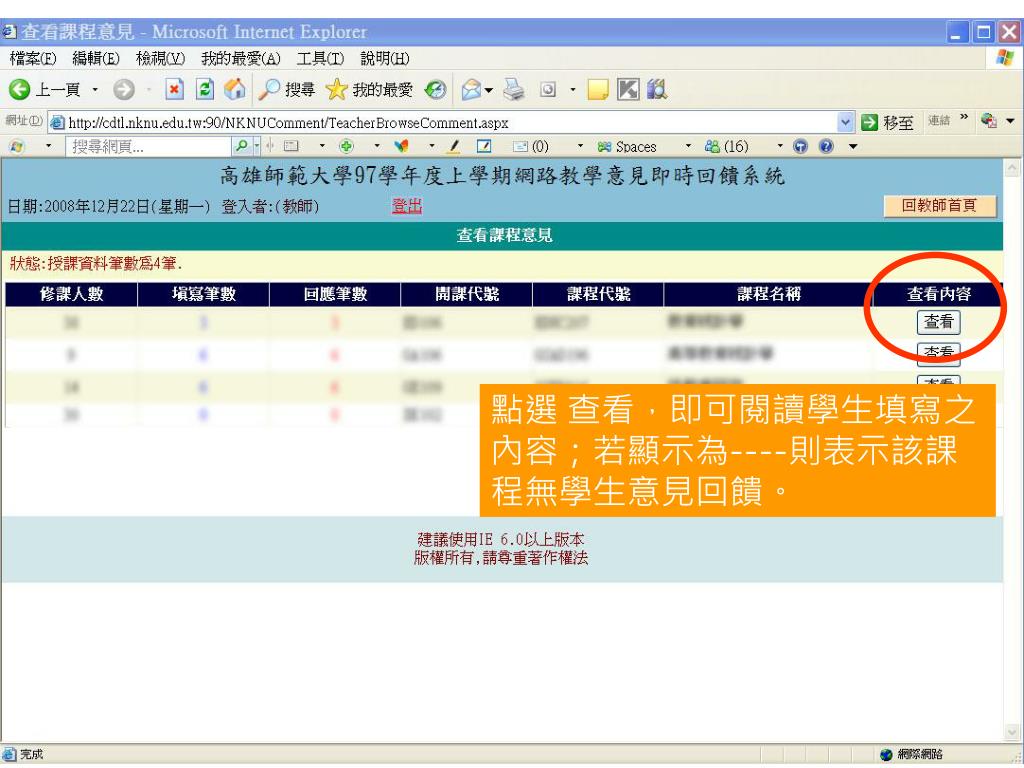Click the Mail envelope icon
Viewport: 1024px width, 768px height.
tap(472, 89)
